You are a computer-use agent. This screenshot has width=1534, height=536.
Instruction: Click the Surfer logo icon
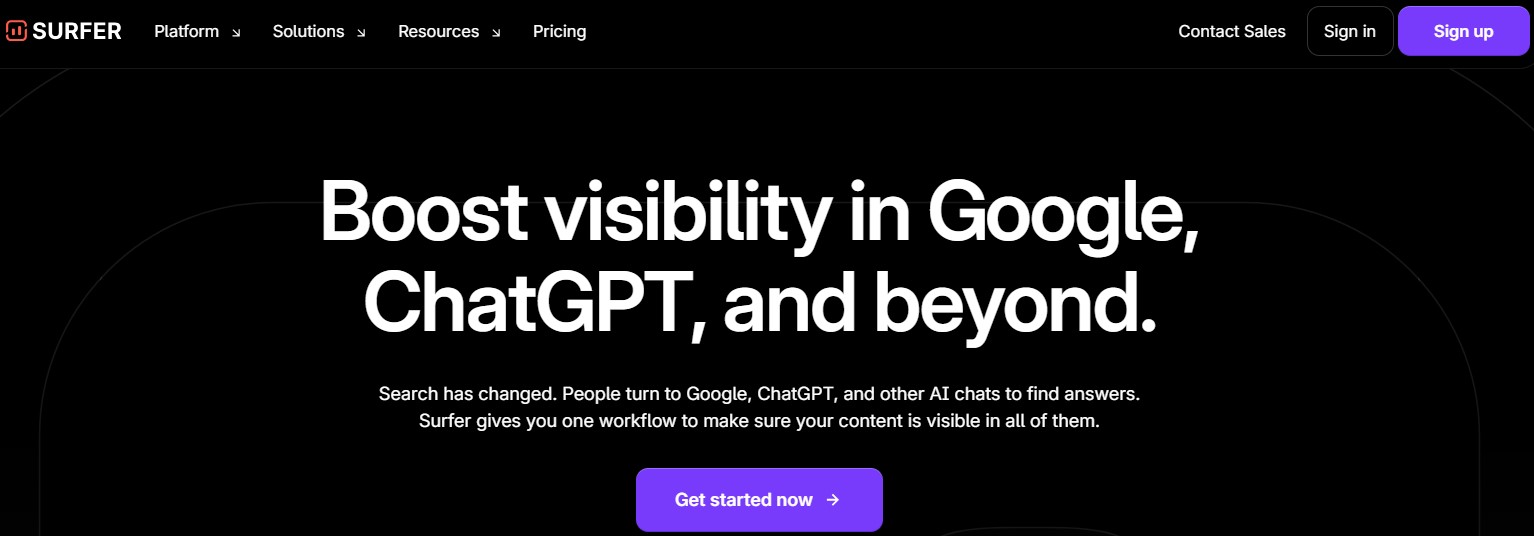pos(16,31)
